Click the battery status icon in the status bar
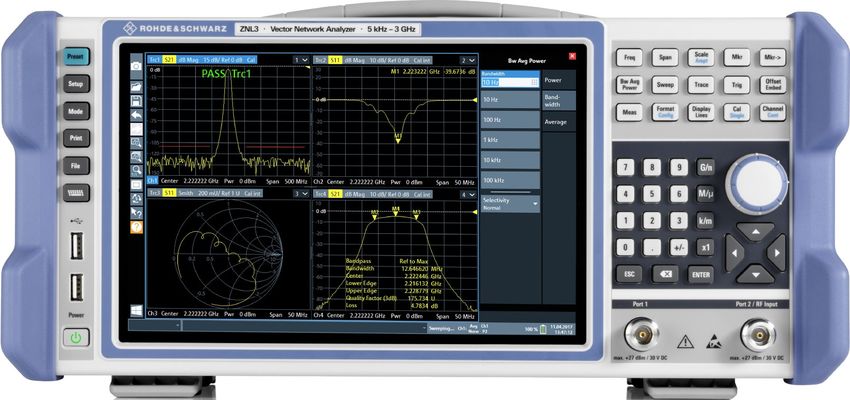Screen dimensions: 850x400 [x=543, y=329]
